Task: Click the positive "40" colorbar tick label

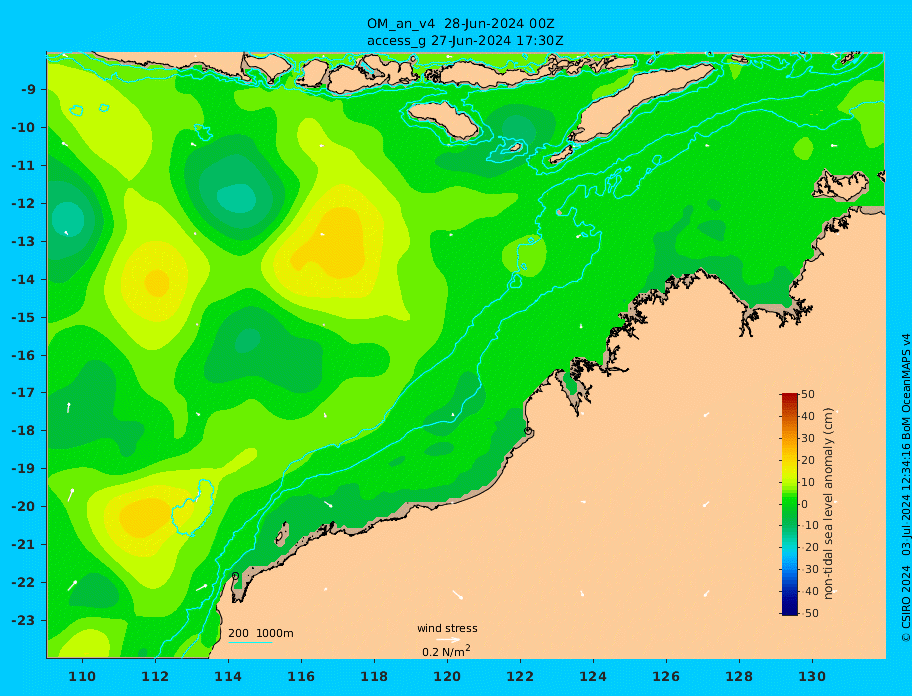Action: point(808,416)
